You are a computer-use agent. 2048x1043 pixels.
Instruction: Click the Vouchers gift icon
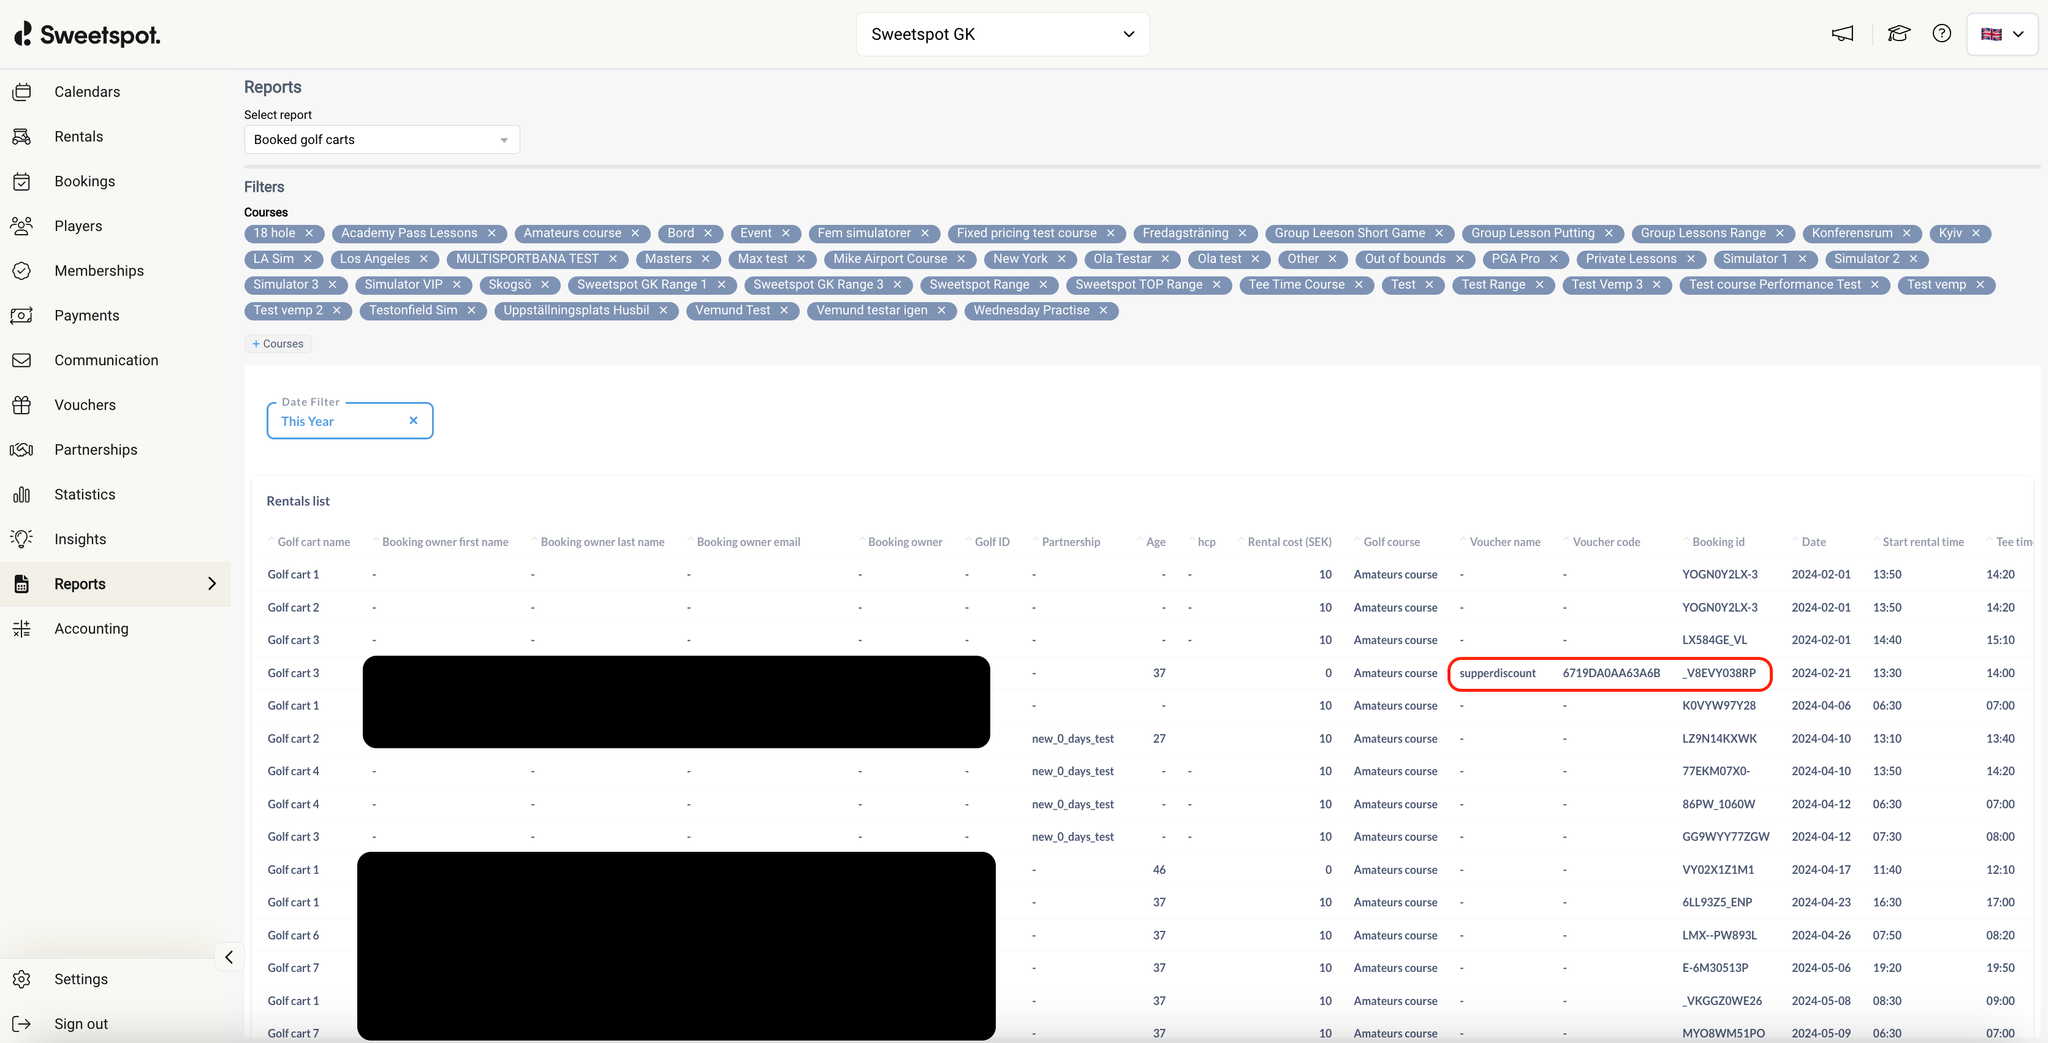pyautogui.click(x=22, y=405)
